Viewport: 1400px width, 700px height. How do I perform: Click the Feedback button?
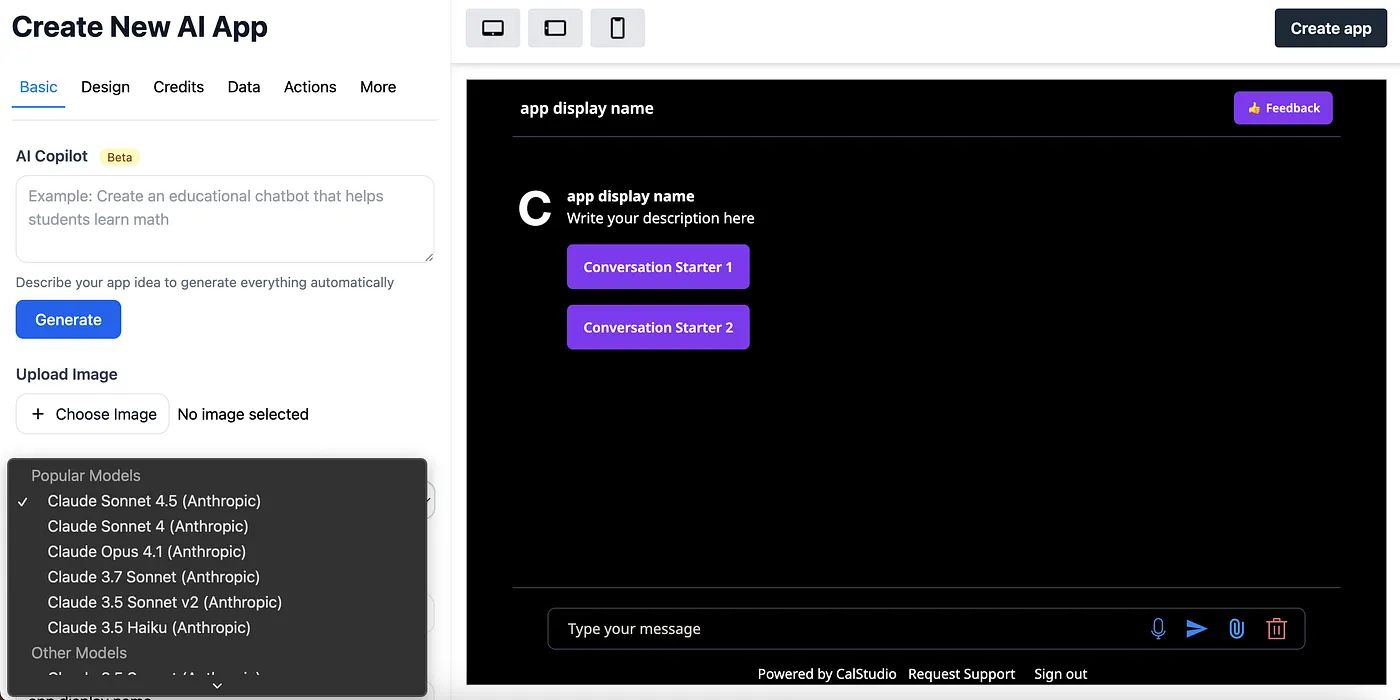coord(1283,108)
